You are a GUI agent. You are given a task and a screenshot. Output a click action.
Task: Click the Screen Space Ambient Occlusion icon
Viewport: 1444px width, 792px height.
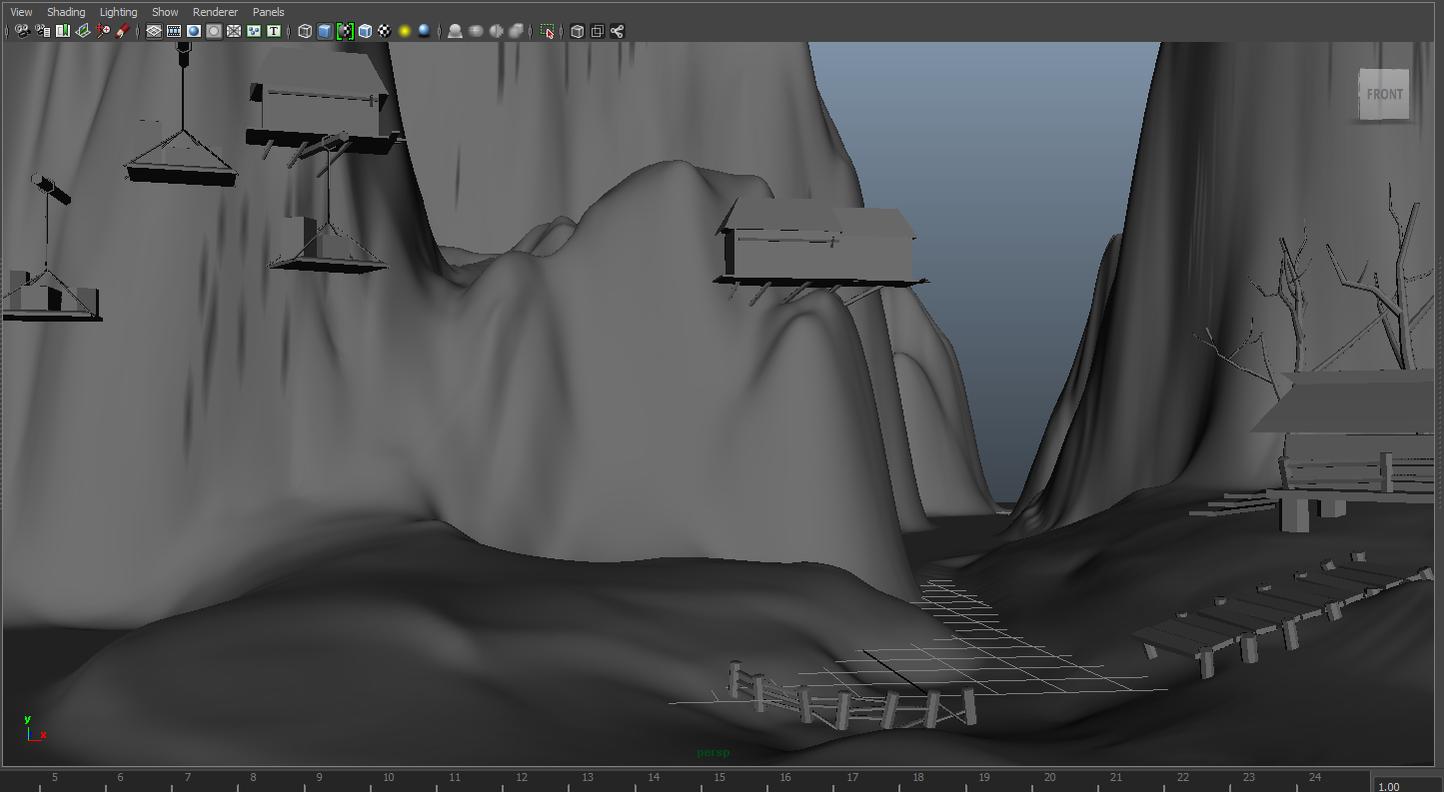click(455, 31)
